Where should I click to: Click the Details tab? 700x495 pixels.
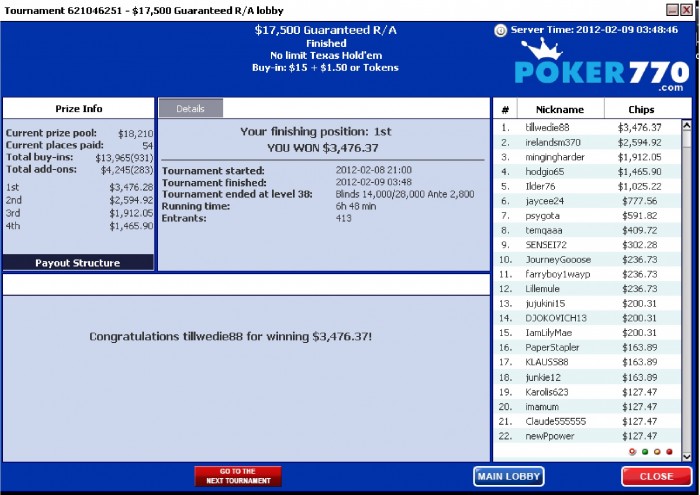191,108
